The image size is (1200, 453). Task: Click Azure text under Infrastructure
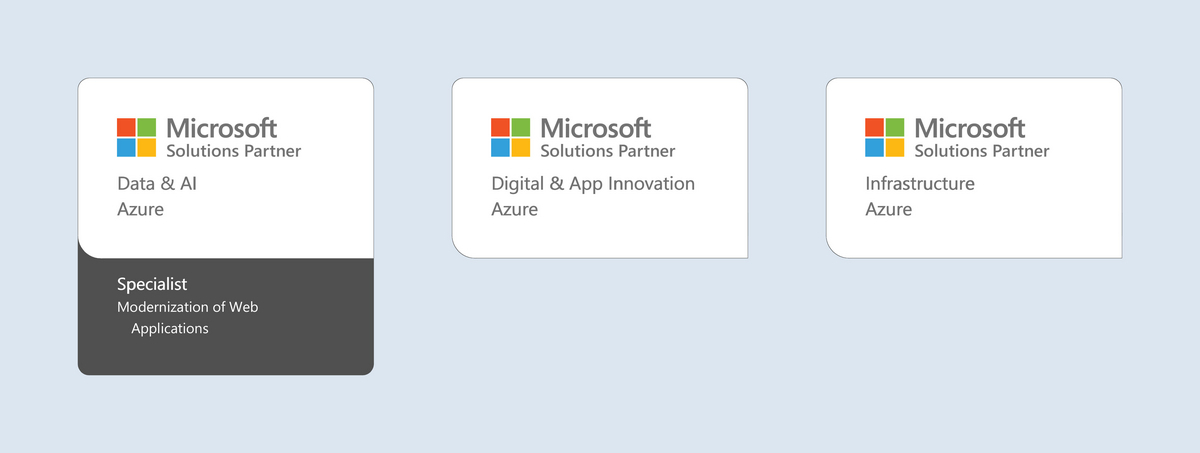tap(888, 210)
